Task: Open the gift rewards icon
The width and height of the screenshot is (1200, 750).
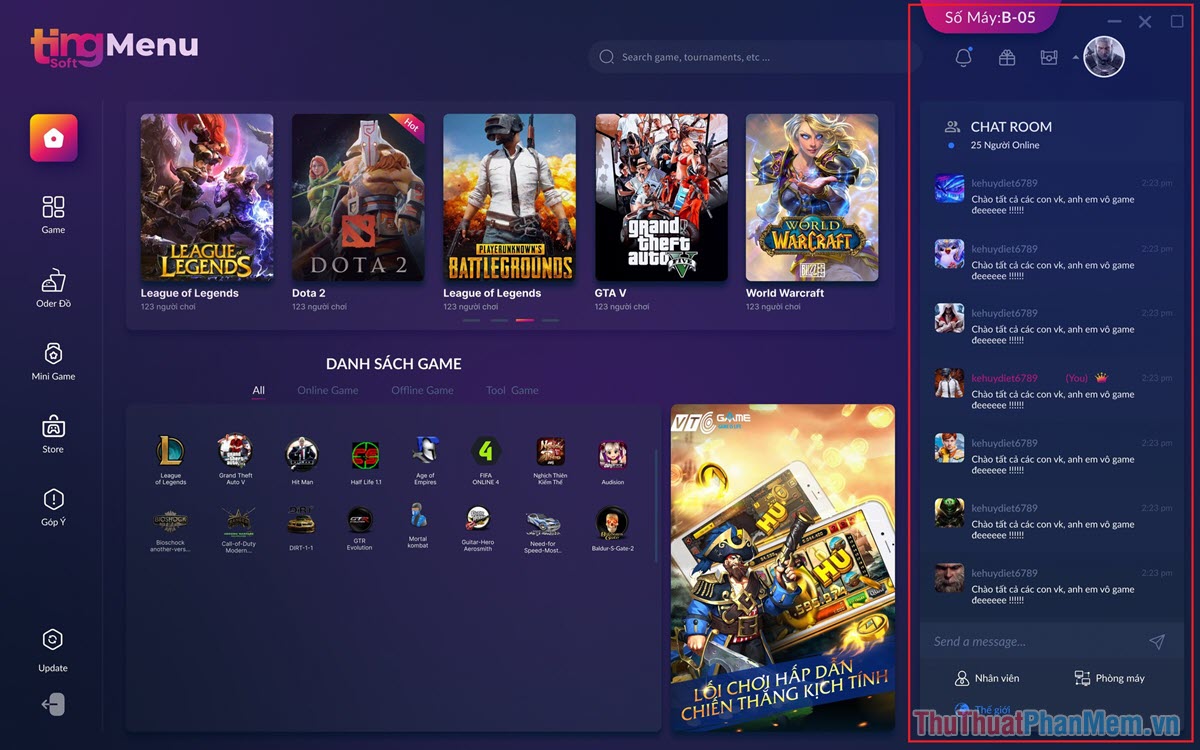Action: 1006,57
